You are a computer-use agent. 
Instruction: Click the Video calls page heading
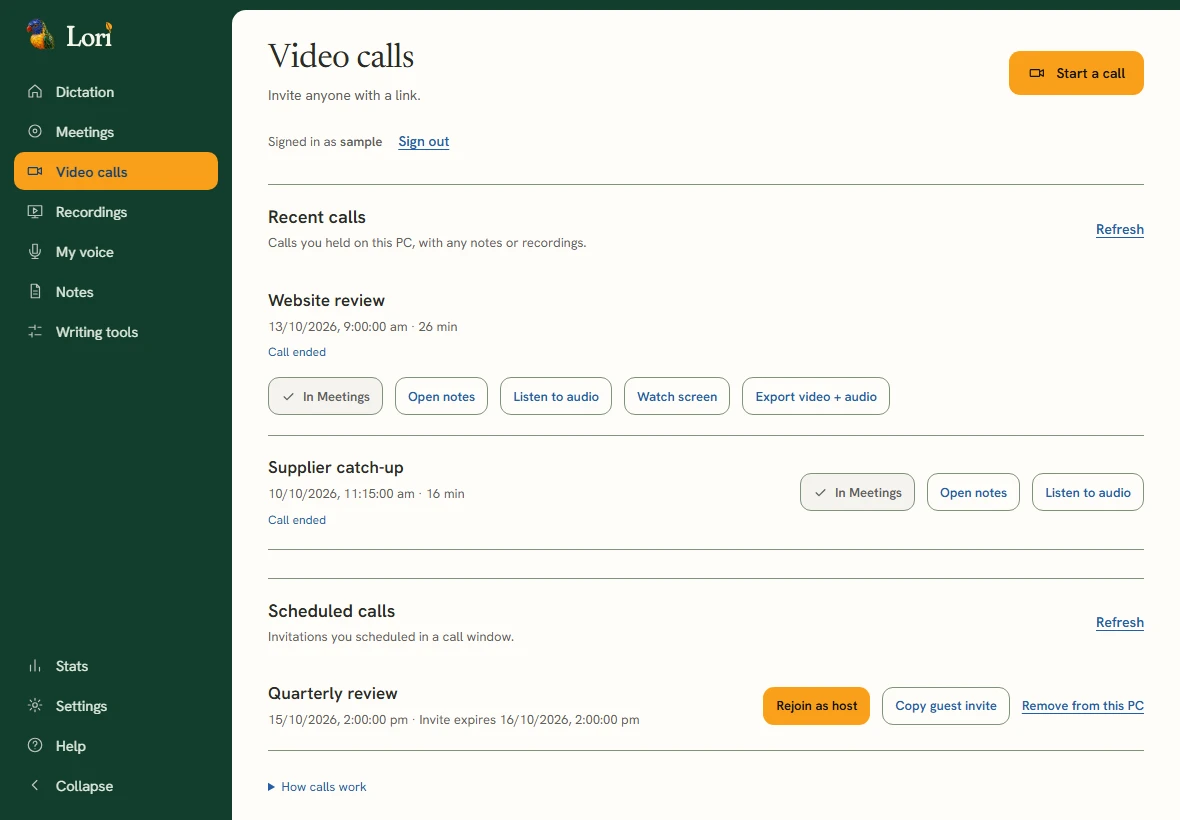[341, 56]
